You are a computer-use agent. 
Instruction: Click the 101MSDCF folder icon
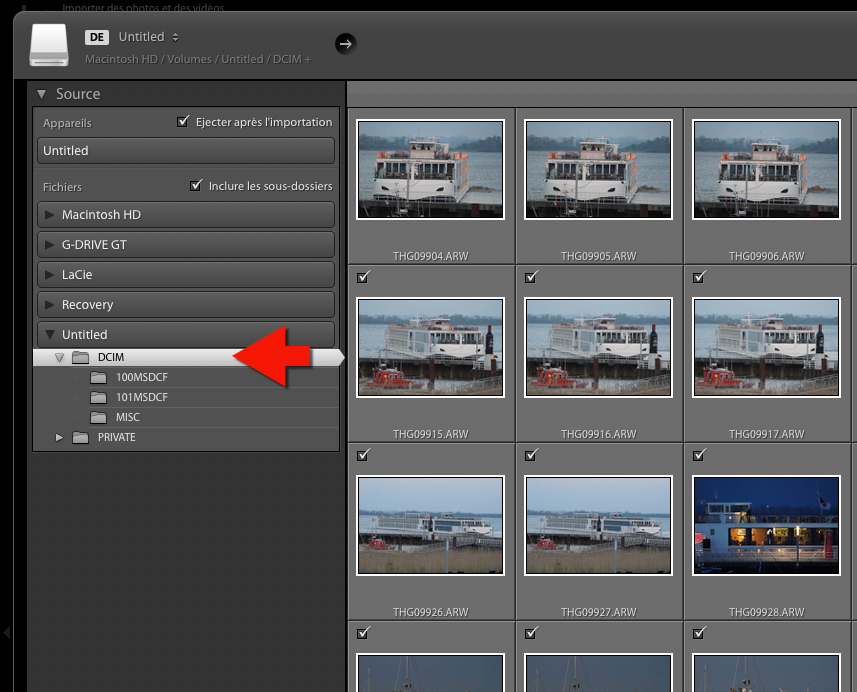tap(98, 397)
